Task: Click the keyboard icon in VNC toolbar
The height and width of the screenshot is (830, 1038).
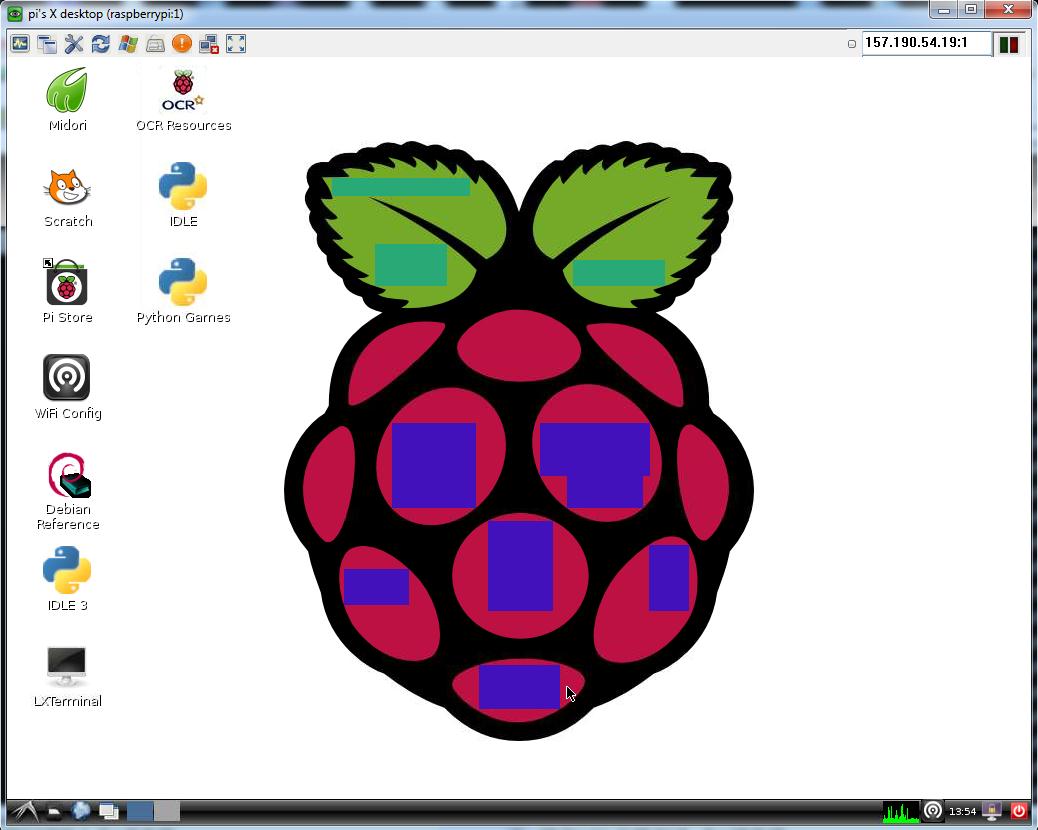Action: [155, 44]
